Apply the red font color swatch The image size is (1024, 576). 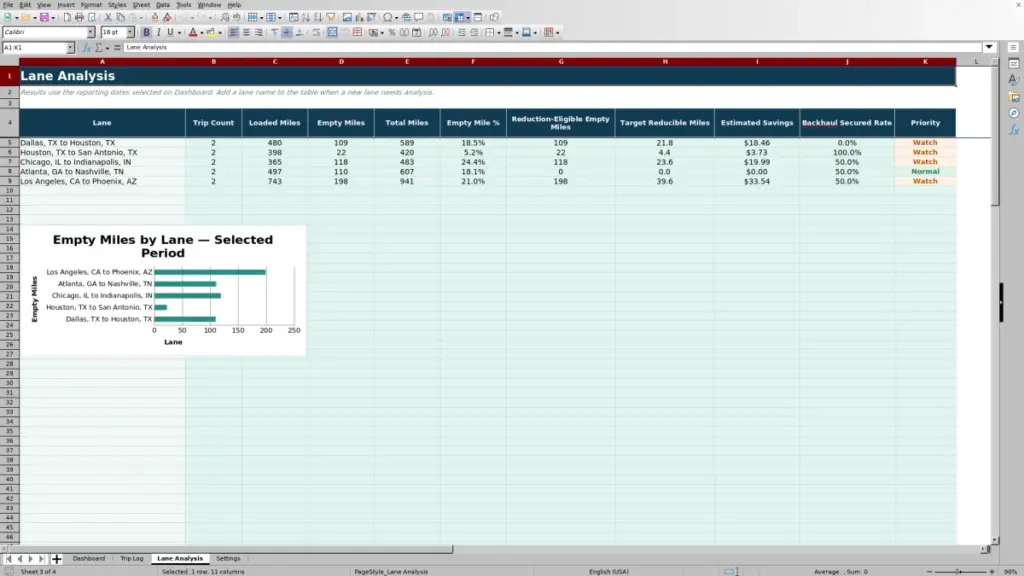tap(193, 33)
